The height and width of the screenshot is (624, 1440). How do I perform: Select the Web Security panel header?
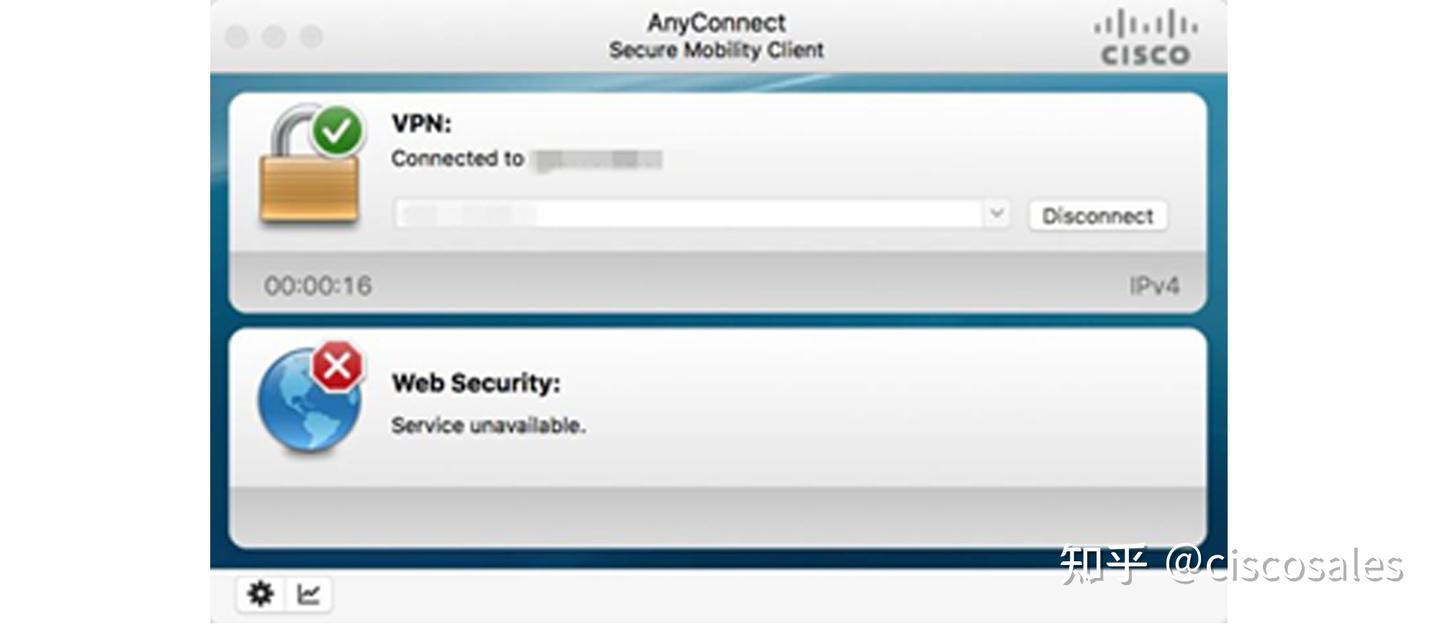pos(477,381)
